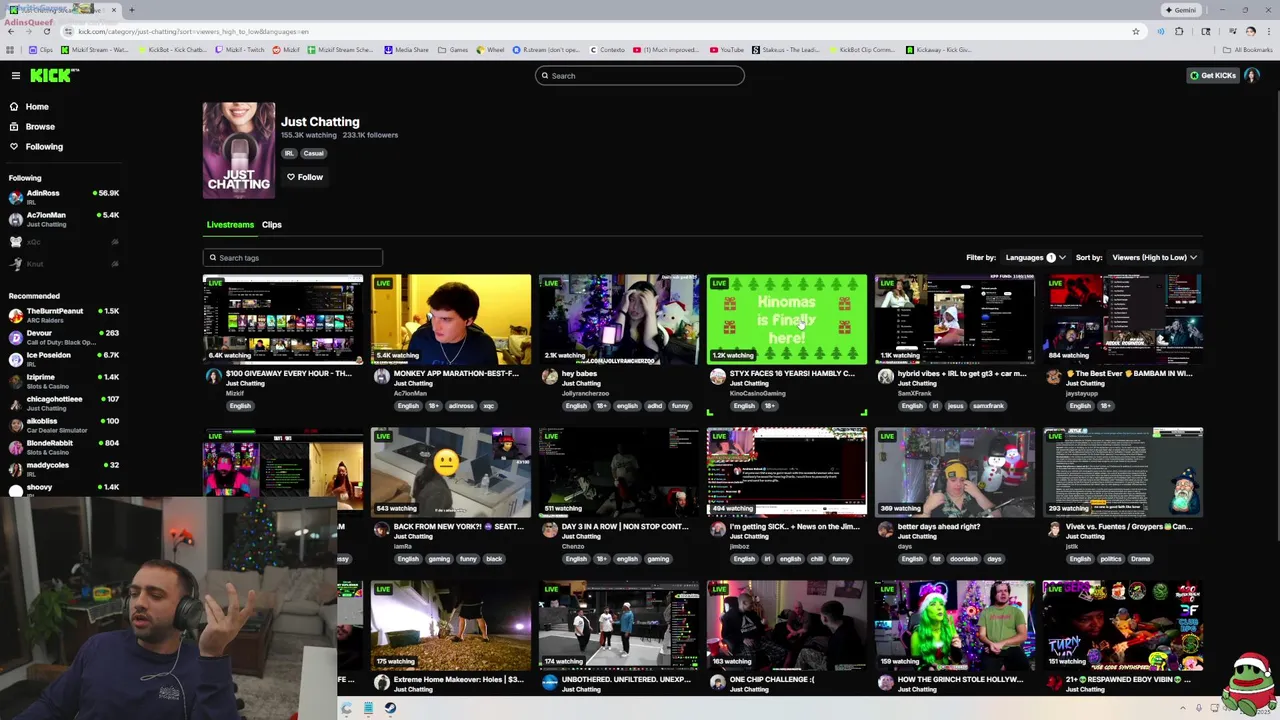
Task: Click Ac7ionMan streamer avatar under stream
Action: click(x=381, y=376)
